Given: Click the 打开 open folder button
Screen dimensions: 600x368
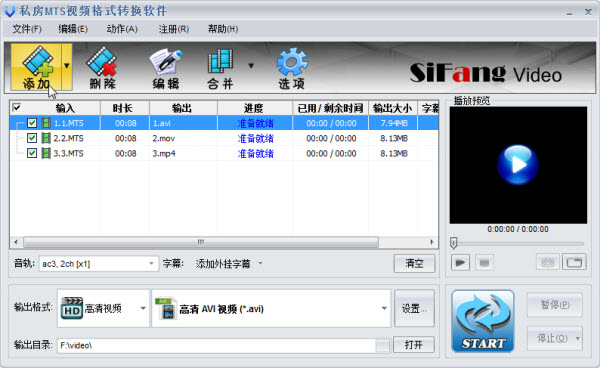Looking at the screenshot, I should point(414,345).
